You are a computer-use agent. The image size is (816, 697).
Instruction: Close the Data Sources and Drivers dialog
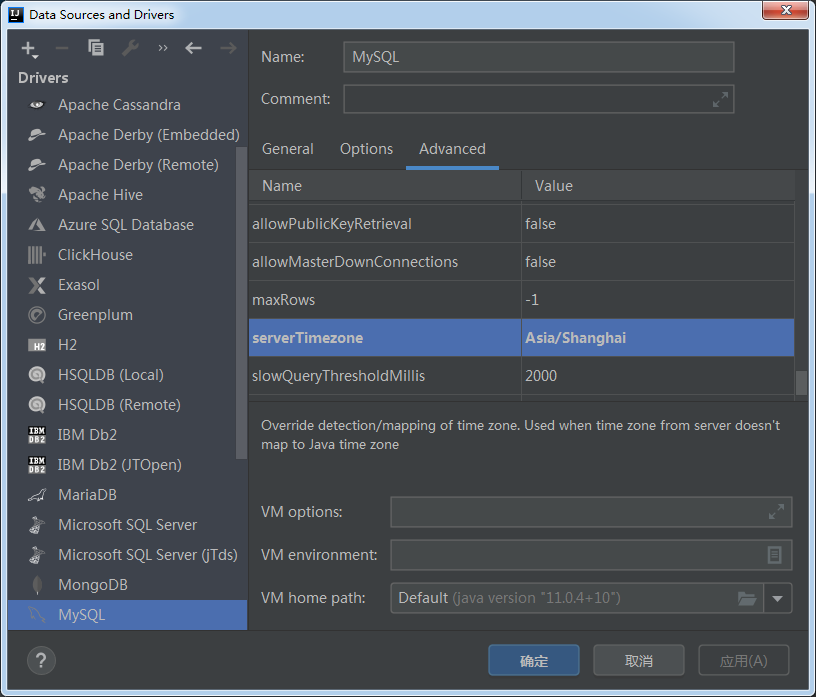click(x=786, y=10)
